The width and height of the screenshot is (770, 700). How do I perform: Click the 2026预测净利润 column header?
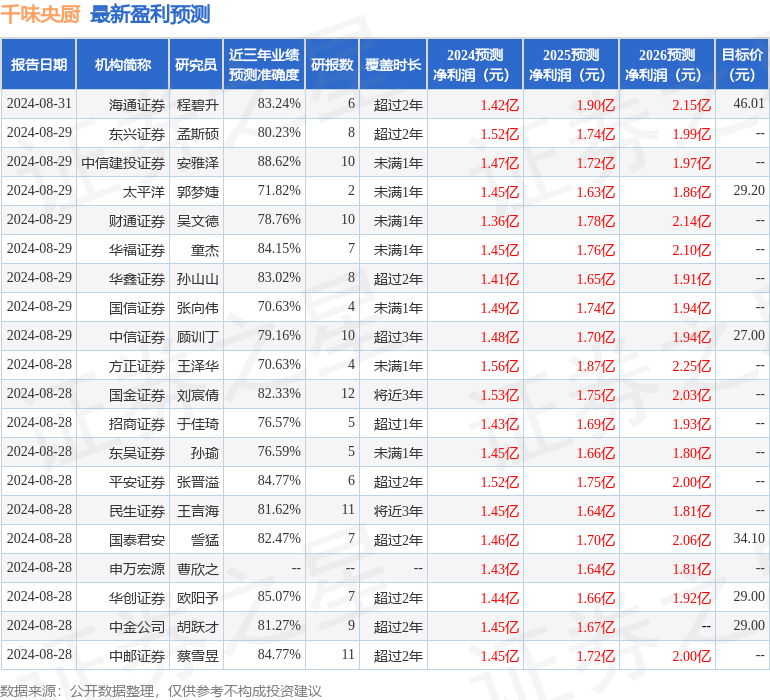tap(667, 64)
